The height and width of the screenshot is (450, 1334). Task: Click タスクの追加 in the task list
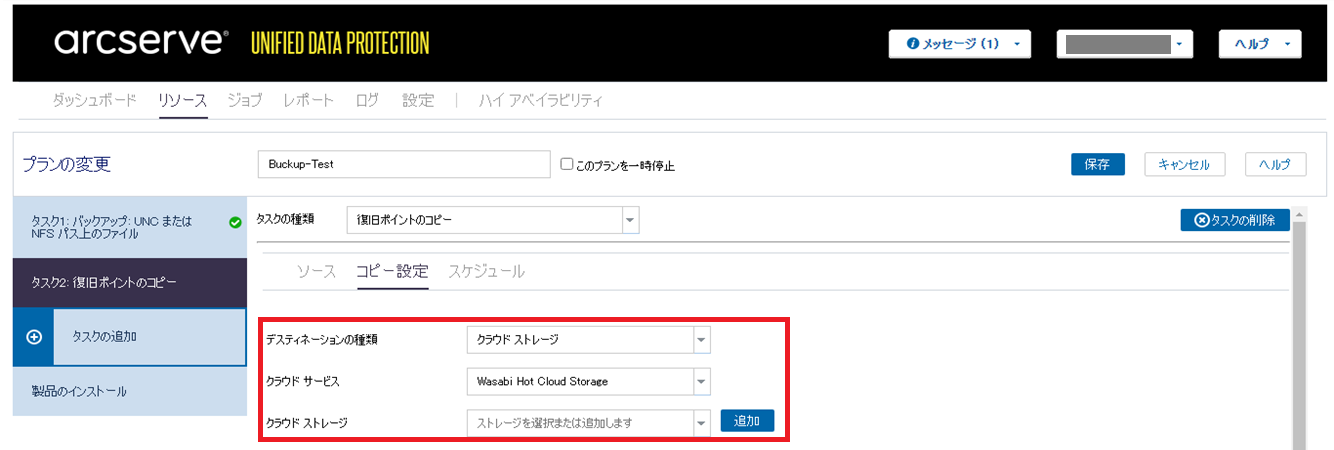(x=130, y=337)
